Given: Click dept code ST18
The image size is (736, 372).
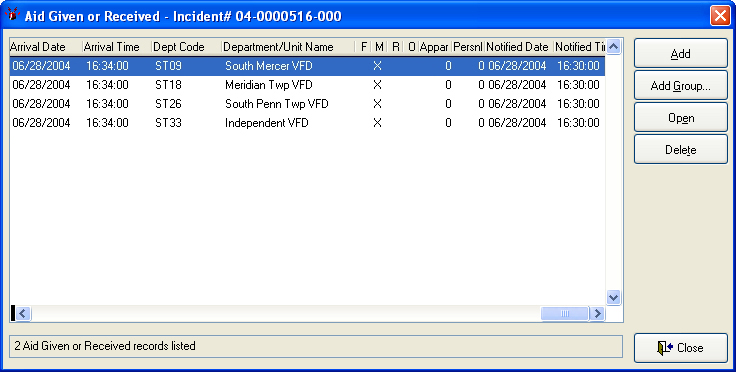Looking at the screenshot, I should pyautogui.click(x=168, y=85).
